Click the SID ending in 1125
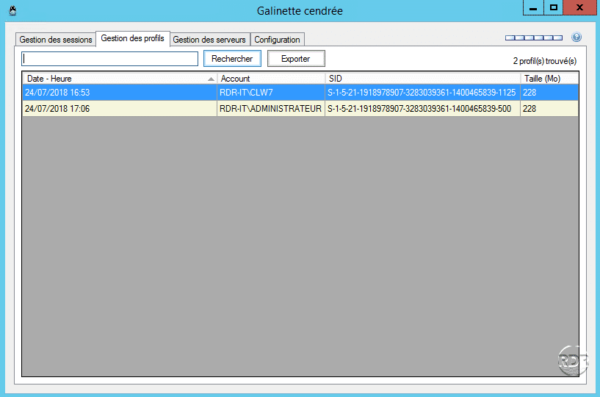Viewport: 600px width, 397px height. (421, 93)
